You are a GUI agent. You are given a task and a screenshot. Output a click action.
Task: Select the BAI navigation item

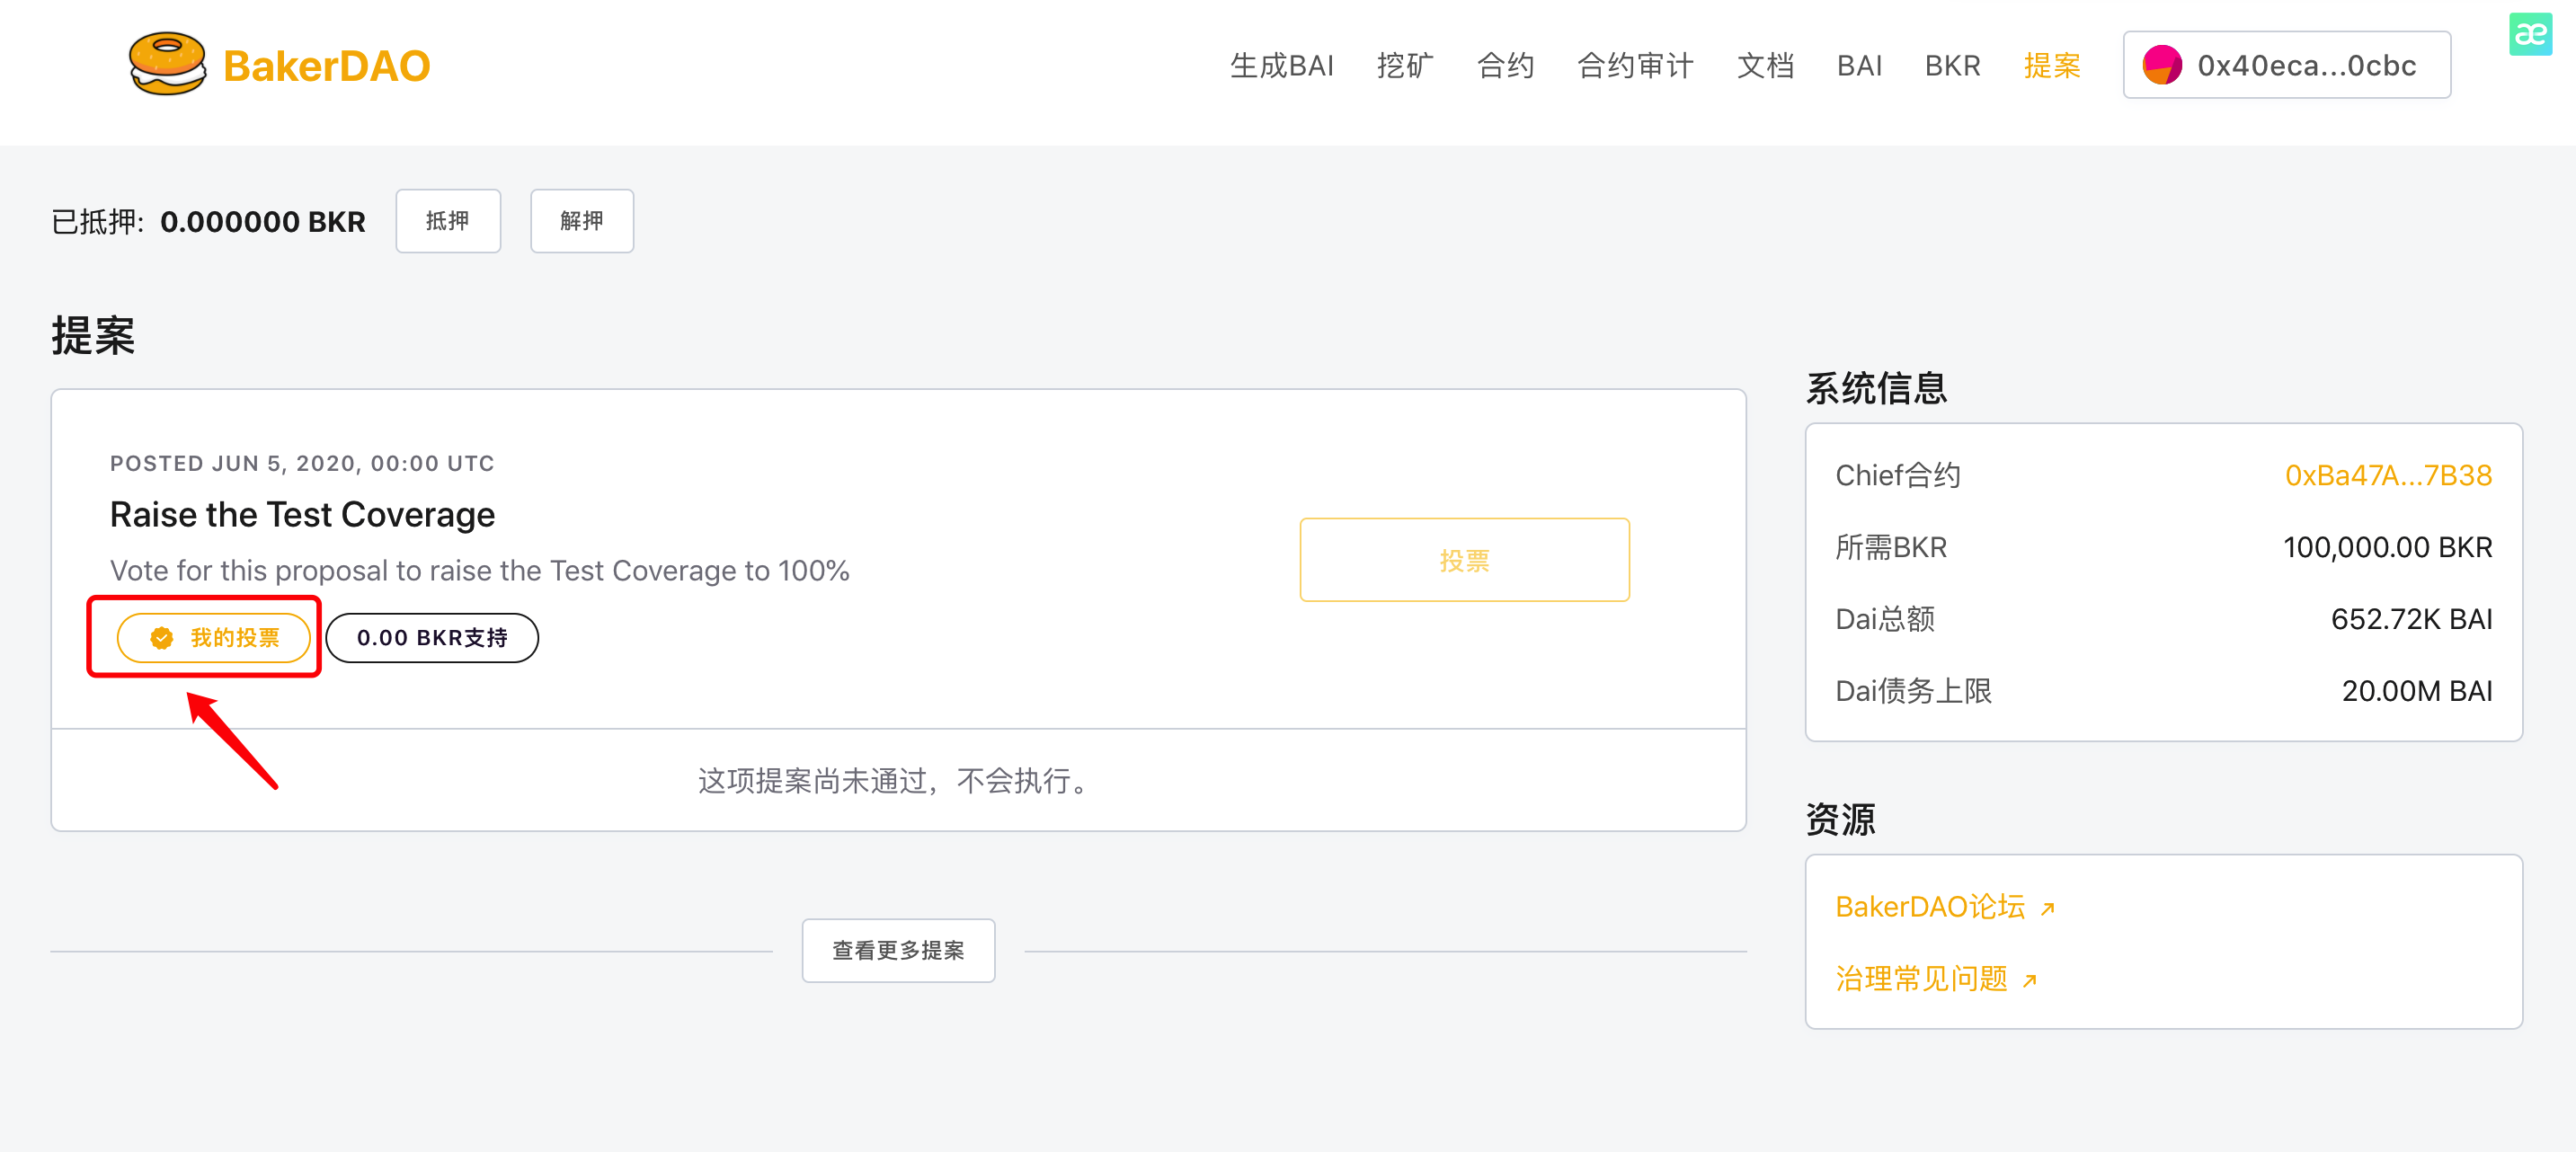(1859, 66)
